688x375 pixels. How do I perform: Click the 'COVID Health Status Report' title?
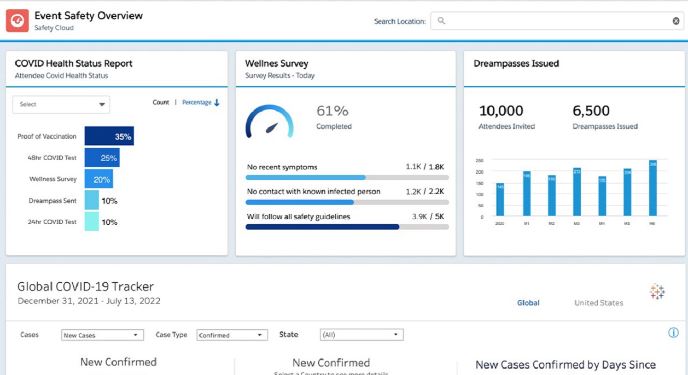pos(74,63)
